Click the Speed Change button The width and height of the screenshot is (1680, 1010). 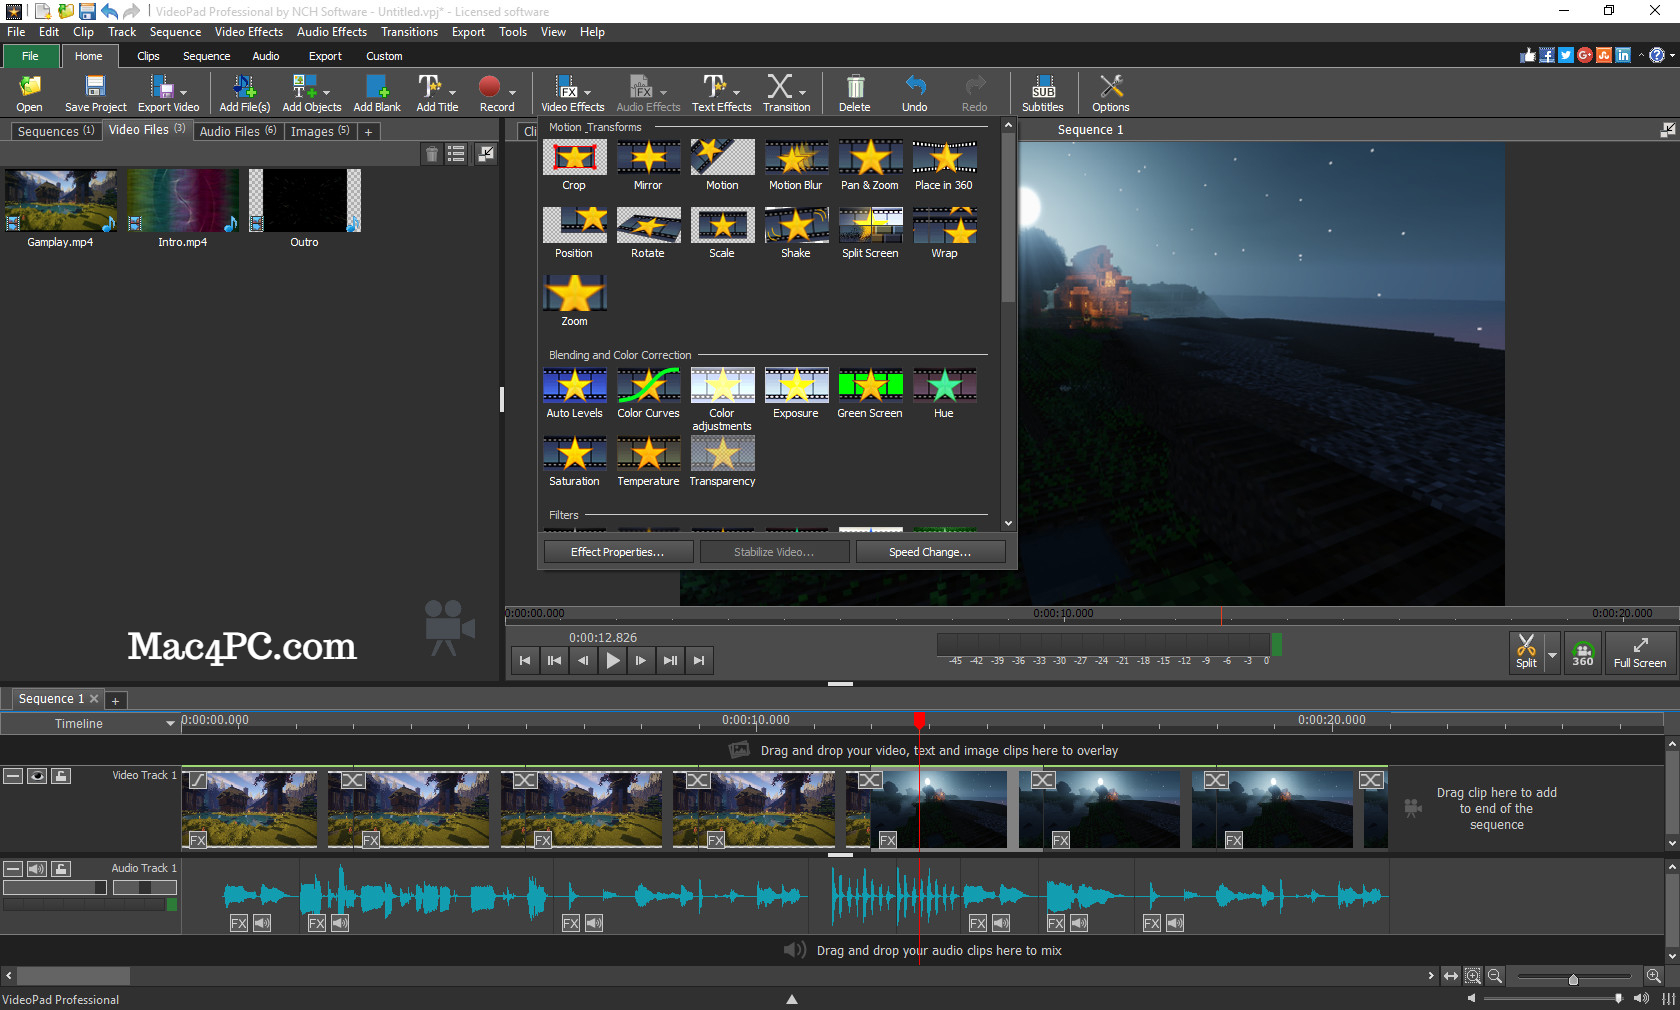930,552
